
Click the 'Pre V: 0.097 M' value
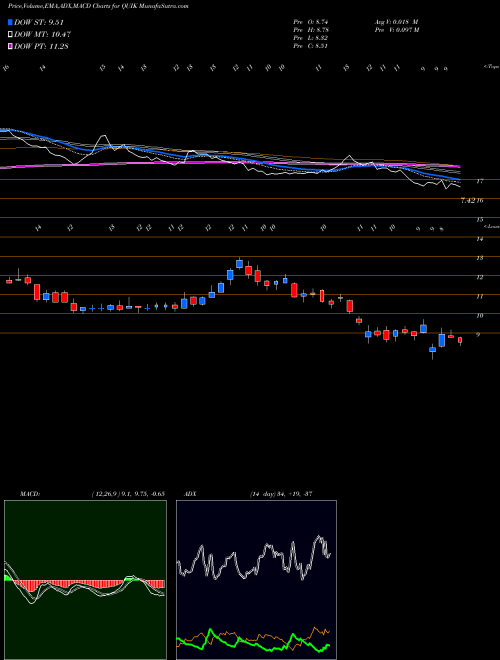[396, 29]
